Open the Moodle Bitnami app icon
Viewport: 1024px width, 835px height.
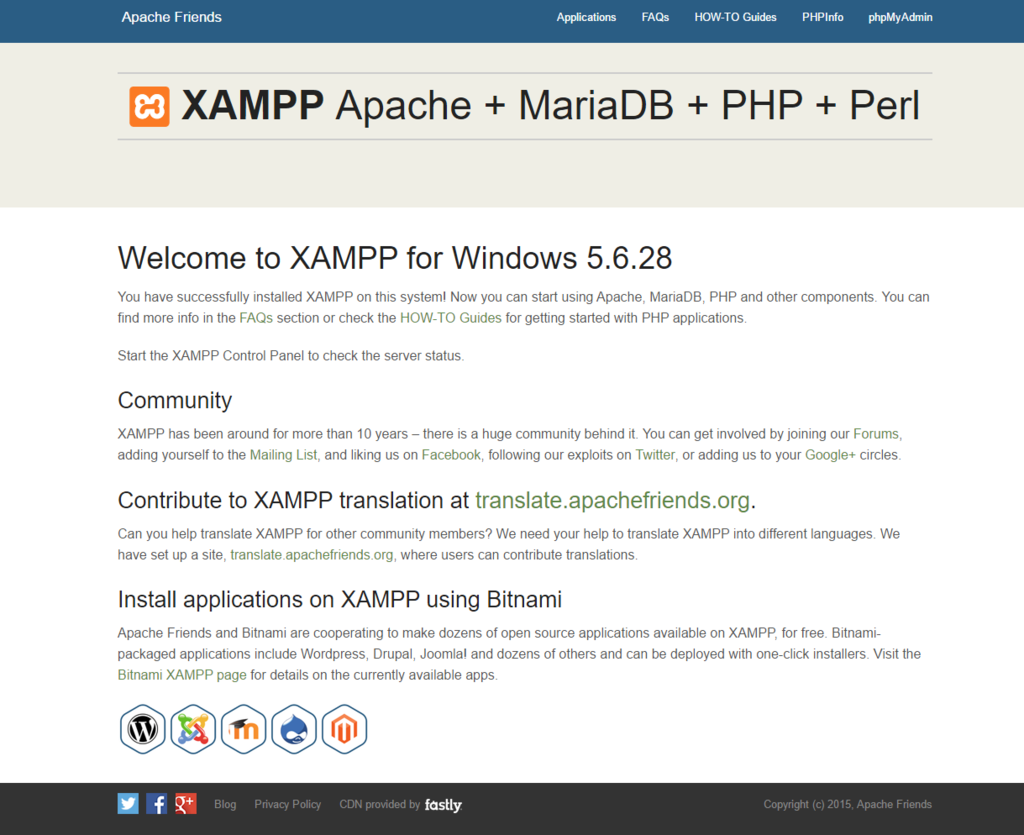pyautogui.click(x=244, y=729)
